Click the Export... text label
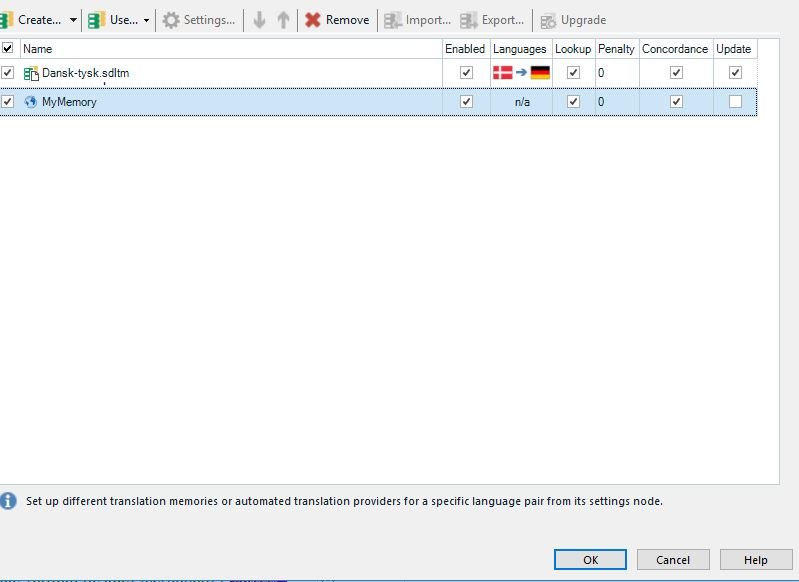This screenshot has width=799, height=582. [x=503, y=20]
